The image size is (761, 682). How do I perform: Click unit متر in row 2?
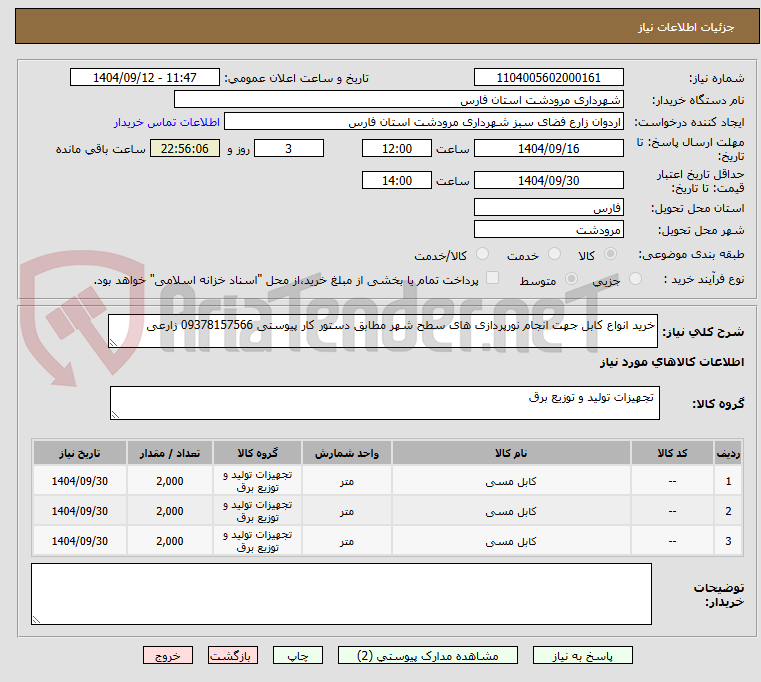(x=347, y=511)
